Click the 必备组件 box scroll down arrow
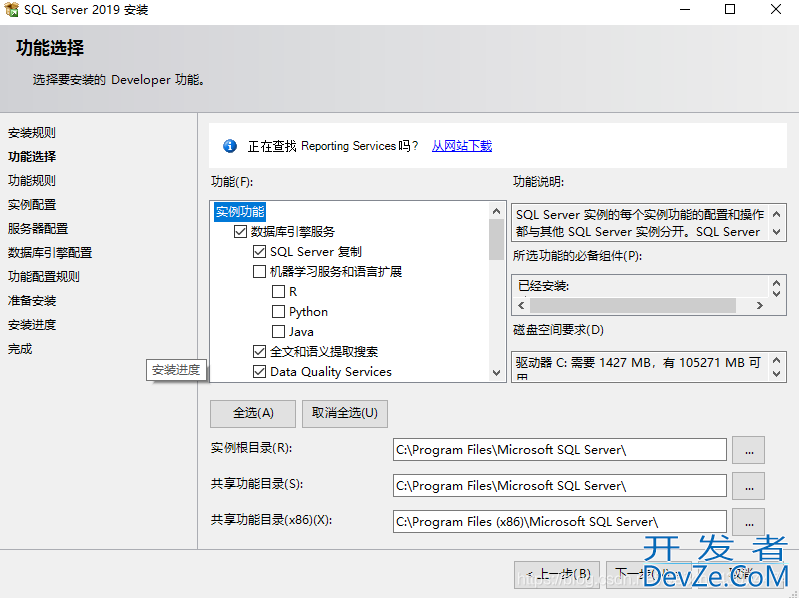 [776, 293]
